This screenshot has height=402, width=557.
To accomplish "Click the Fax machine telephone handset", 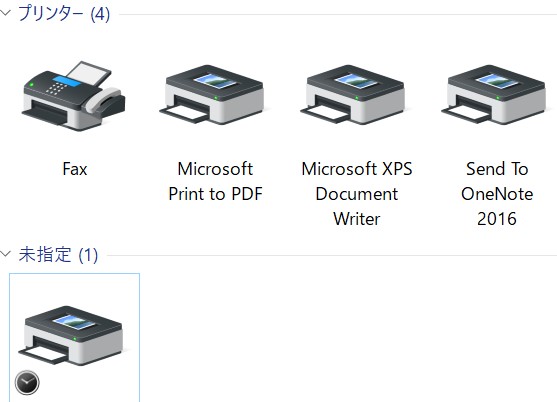I will (103, 101).
